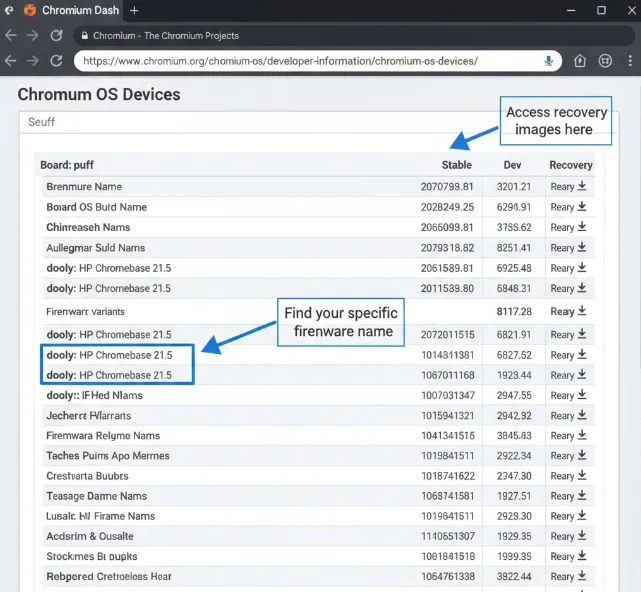
Task: Click recovery download icon for Rebpered Cretroeless Hear
Action: pos(581,577)
